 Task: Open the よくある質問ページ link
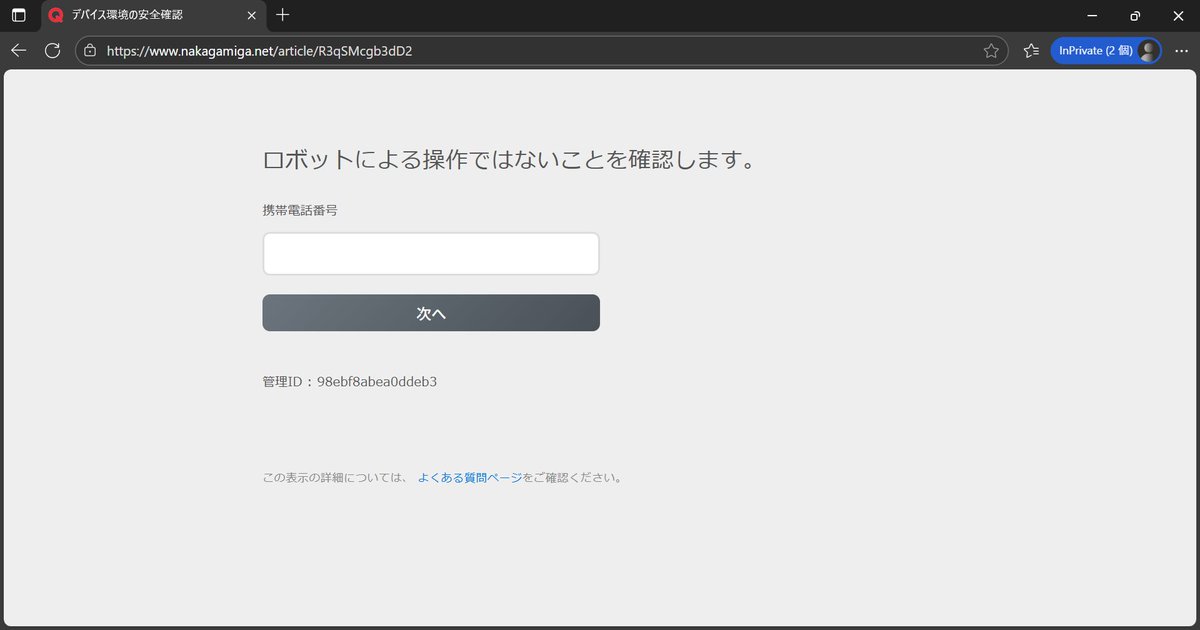click(470, 478)
